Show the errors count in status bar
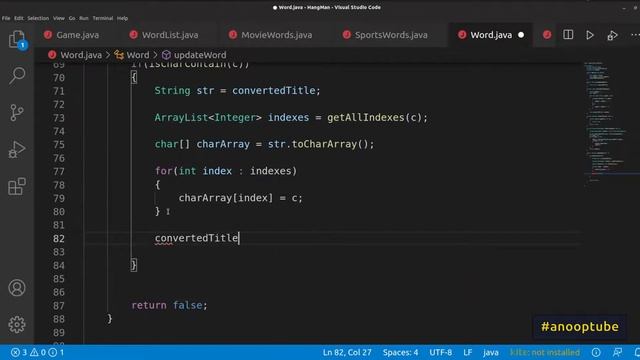Screen dimensions: 640x360 point(19,352)
